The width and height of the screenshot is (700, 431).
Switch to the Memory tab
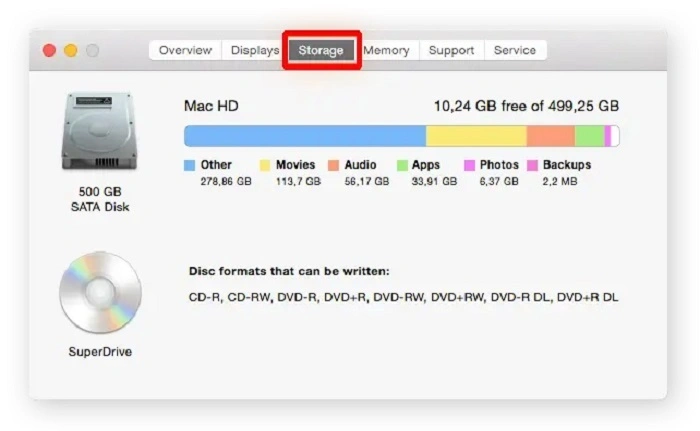coord(387,50)
